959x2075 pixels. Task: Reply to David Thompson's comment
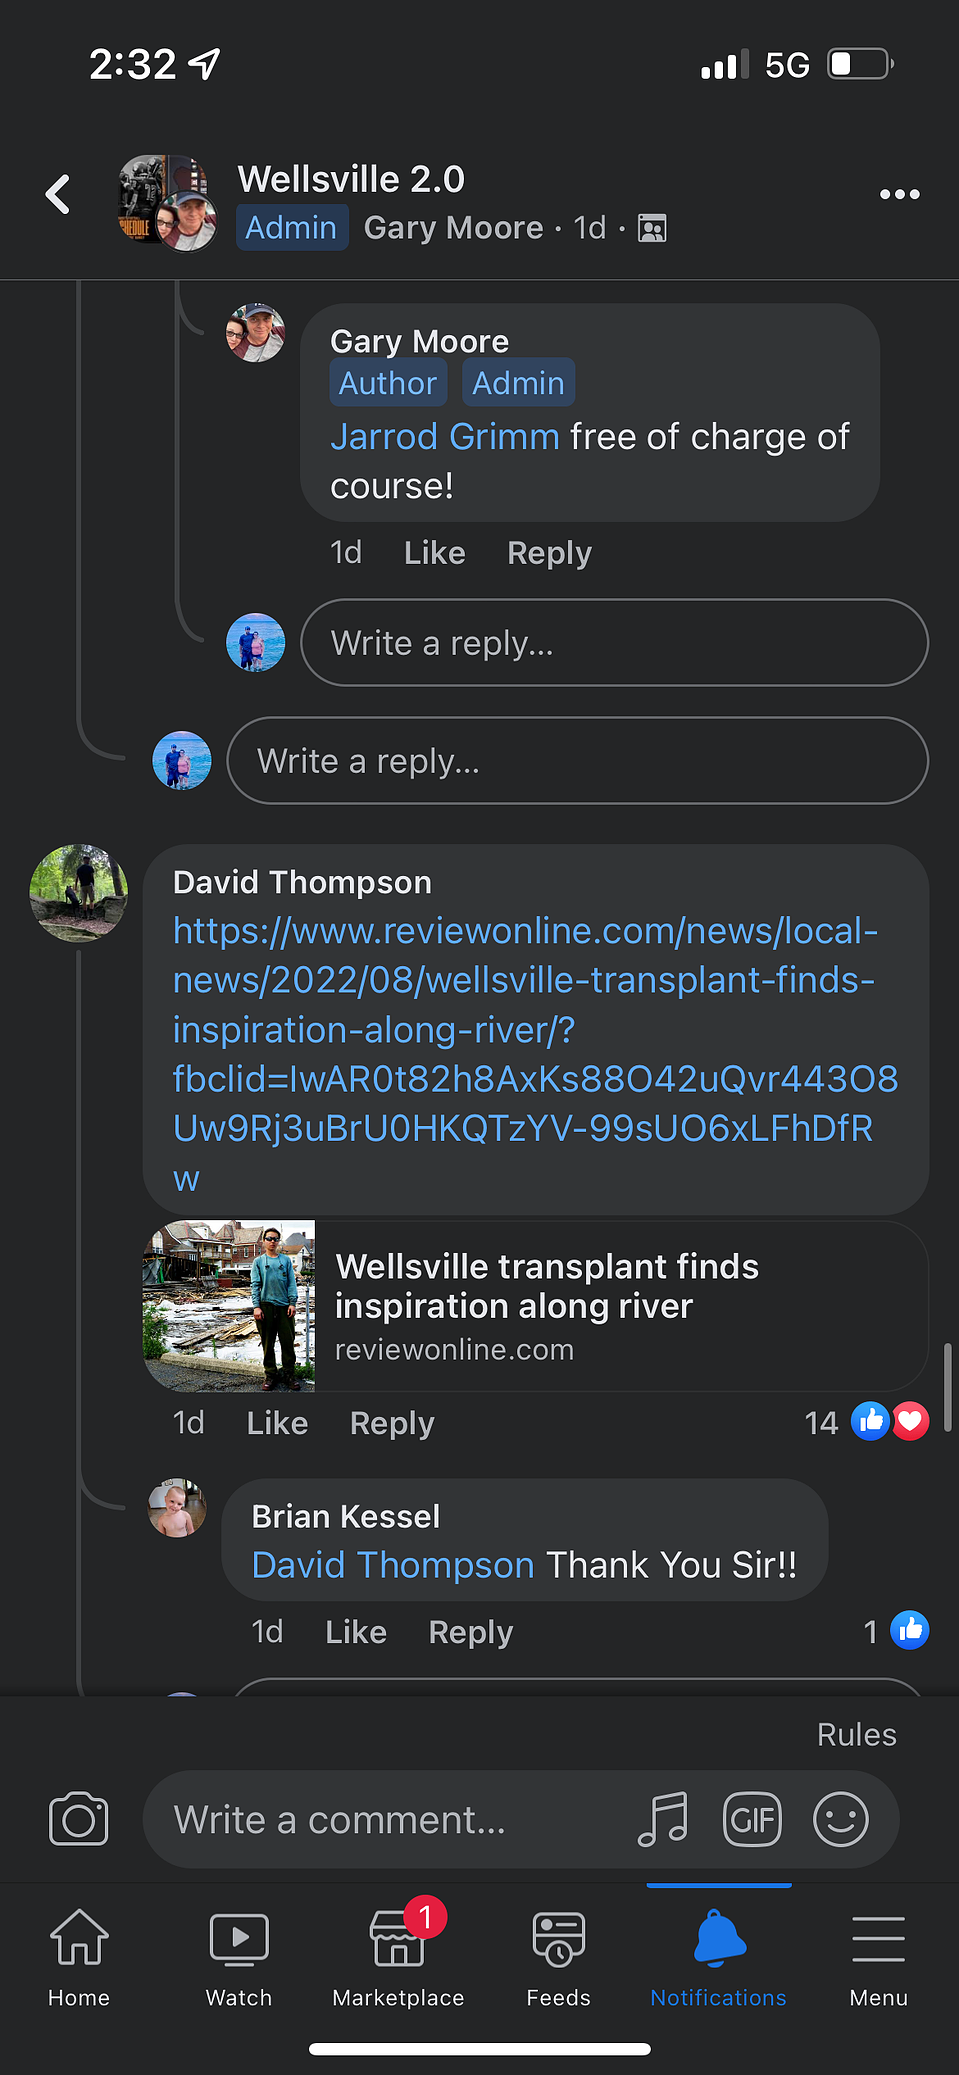click(x=392, y=1423)
